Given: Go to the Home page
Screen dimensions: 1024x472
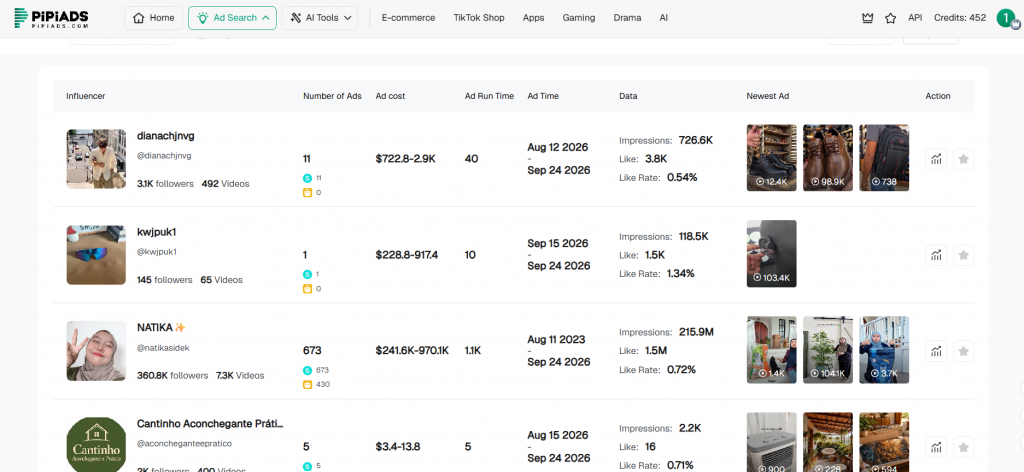Looking at the screenshot, I should pos(153,18).
